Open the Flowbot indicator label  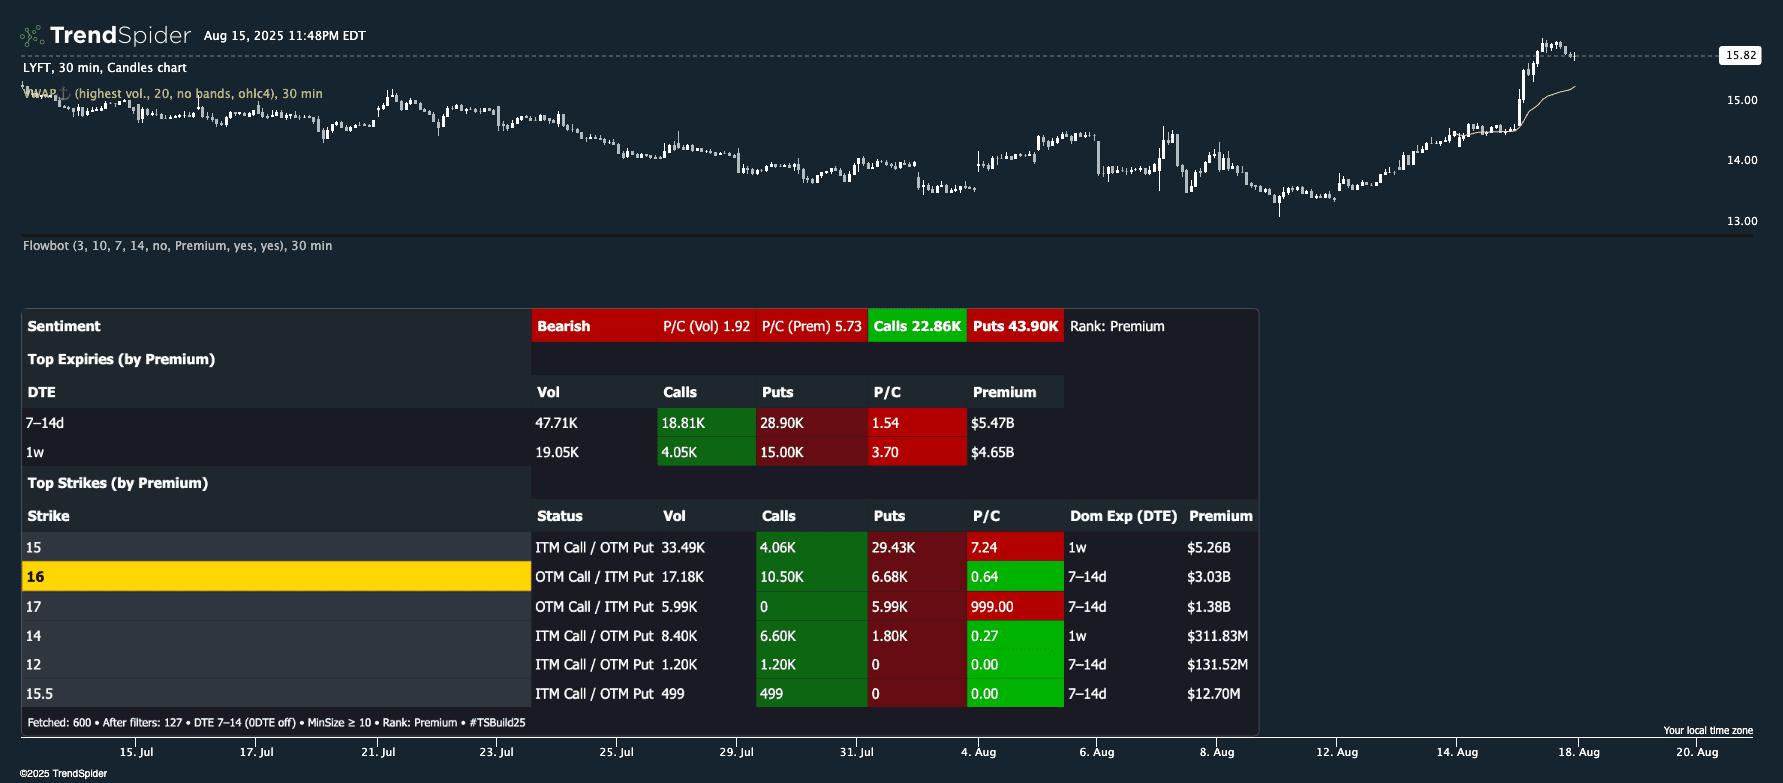point(177,246)
